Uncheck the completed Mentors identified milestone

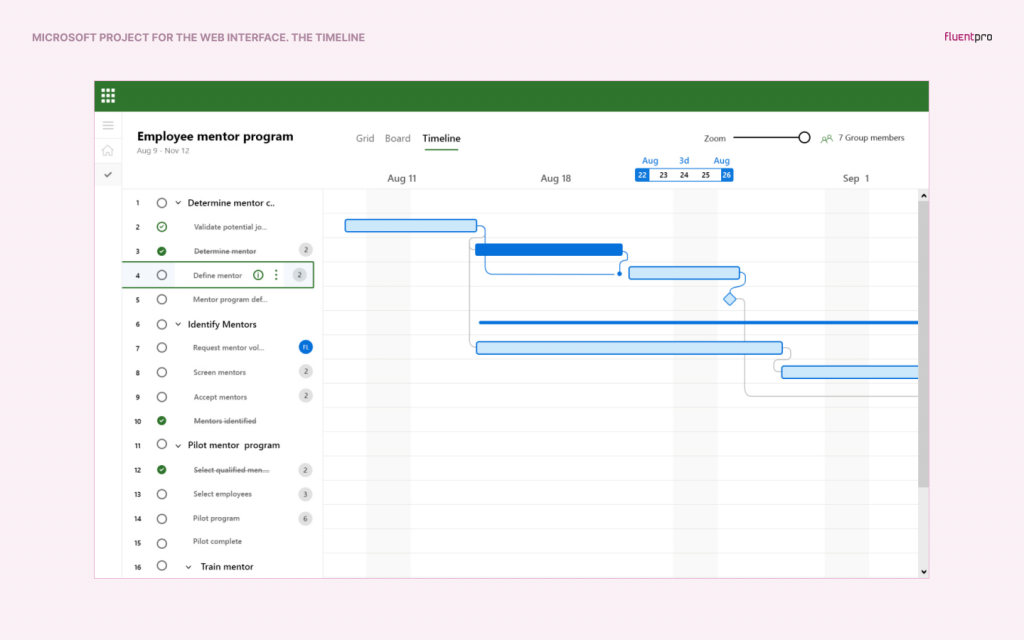(162, 421)
